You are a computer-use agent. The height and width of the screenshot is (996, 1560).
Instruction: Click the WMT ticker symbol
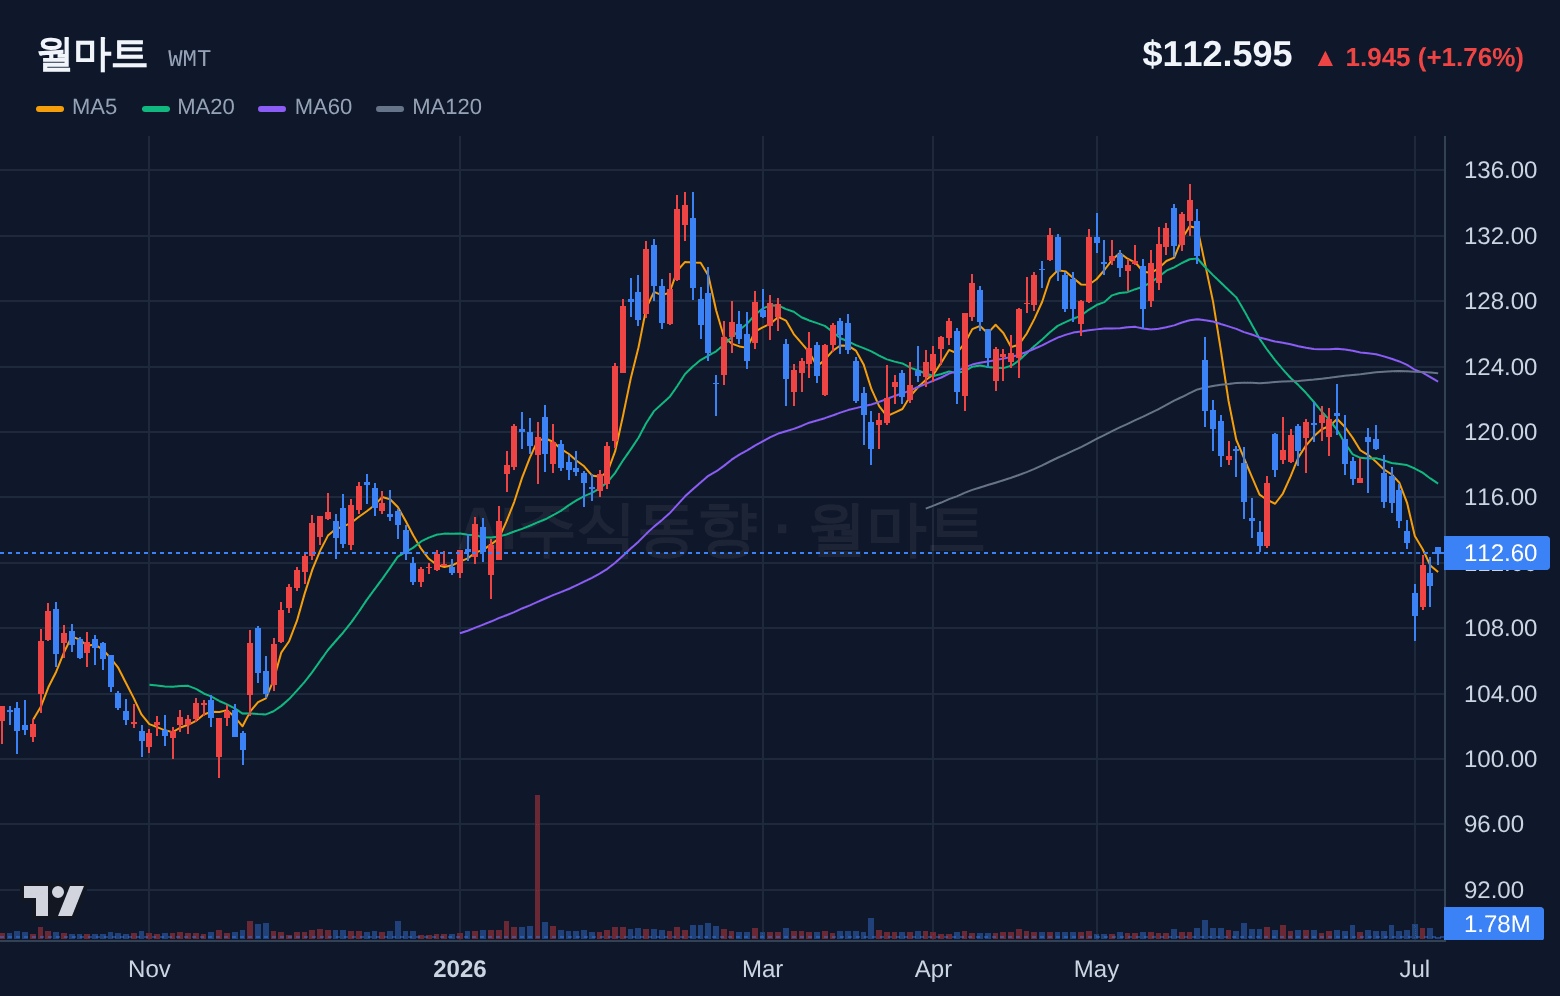(190, 59)
